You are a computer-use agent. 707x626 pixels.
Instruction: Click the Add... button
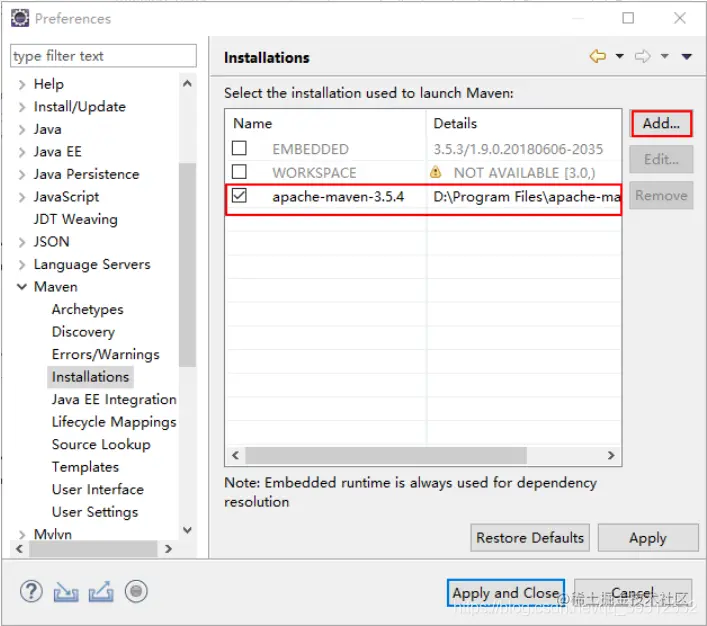point(661,124)
